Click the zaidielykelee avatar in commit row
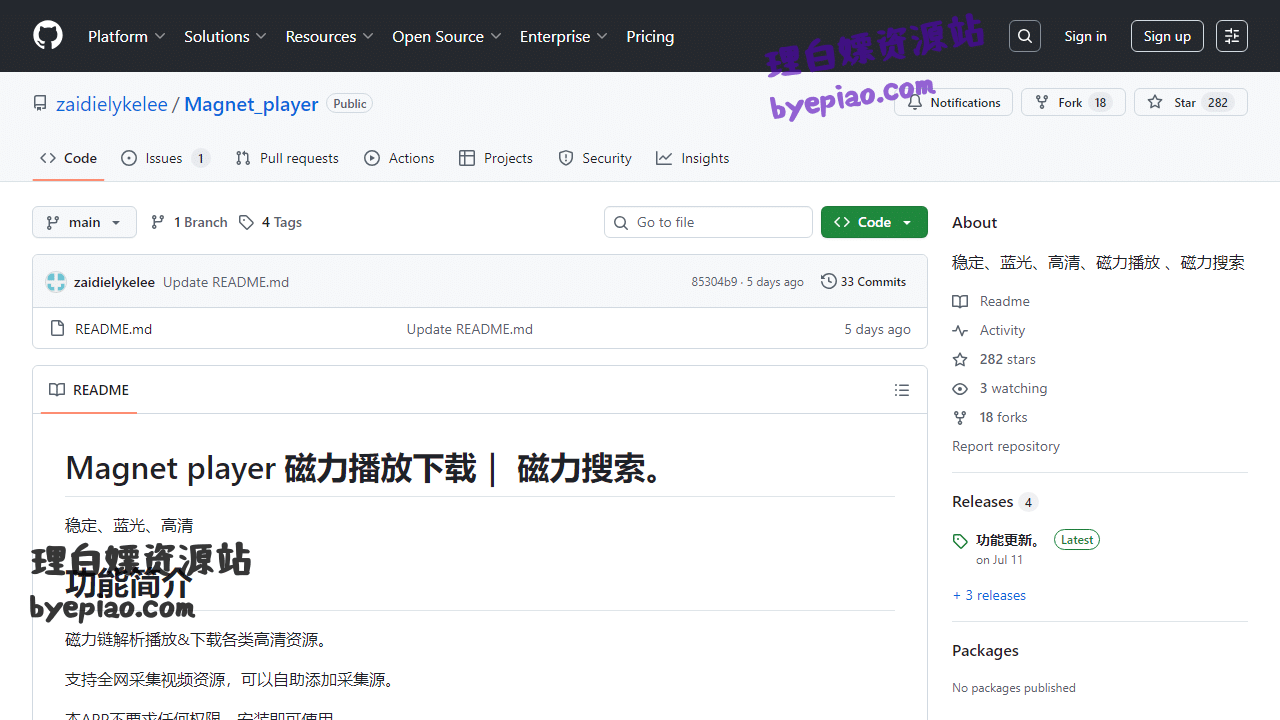 click(x=56, y=282)
